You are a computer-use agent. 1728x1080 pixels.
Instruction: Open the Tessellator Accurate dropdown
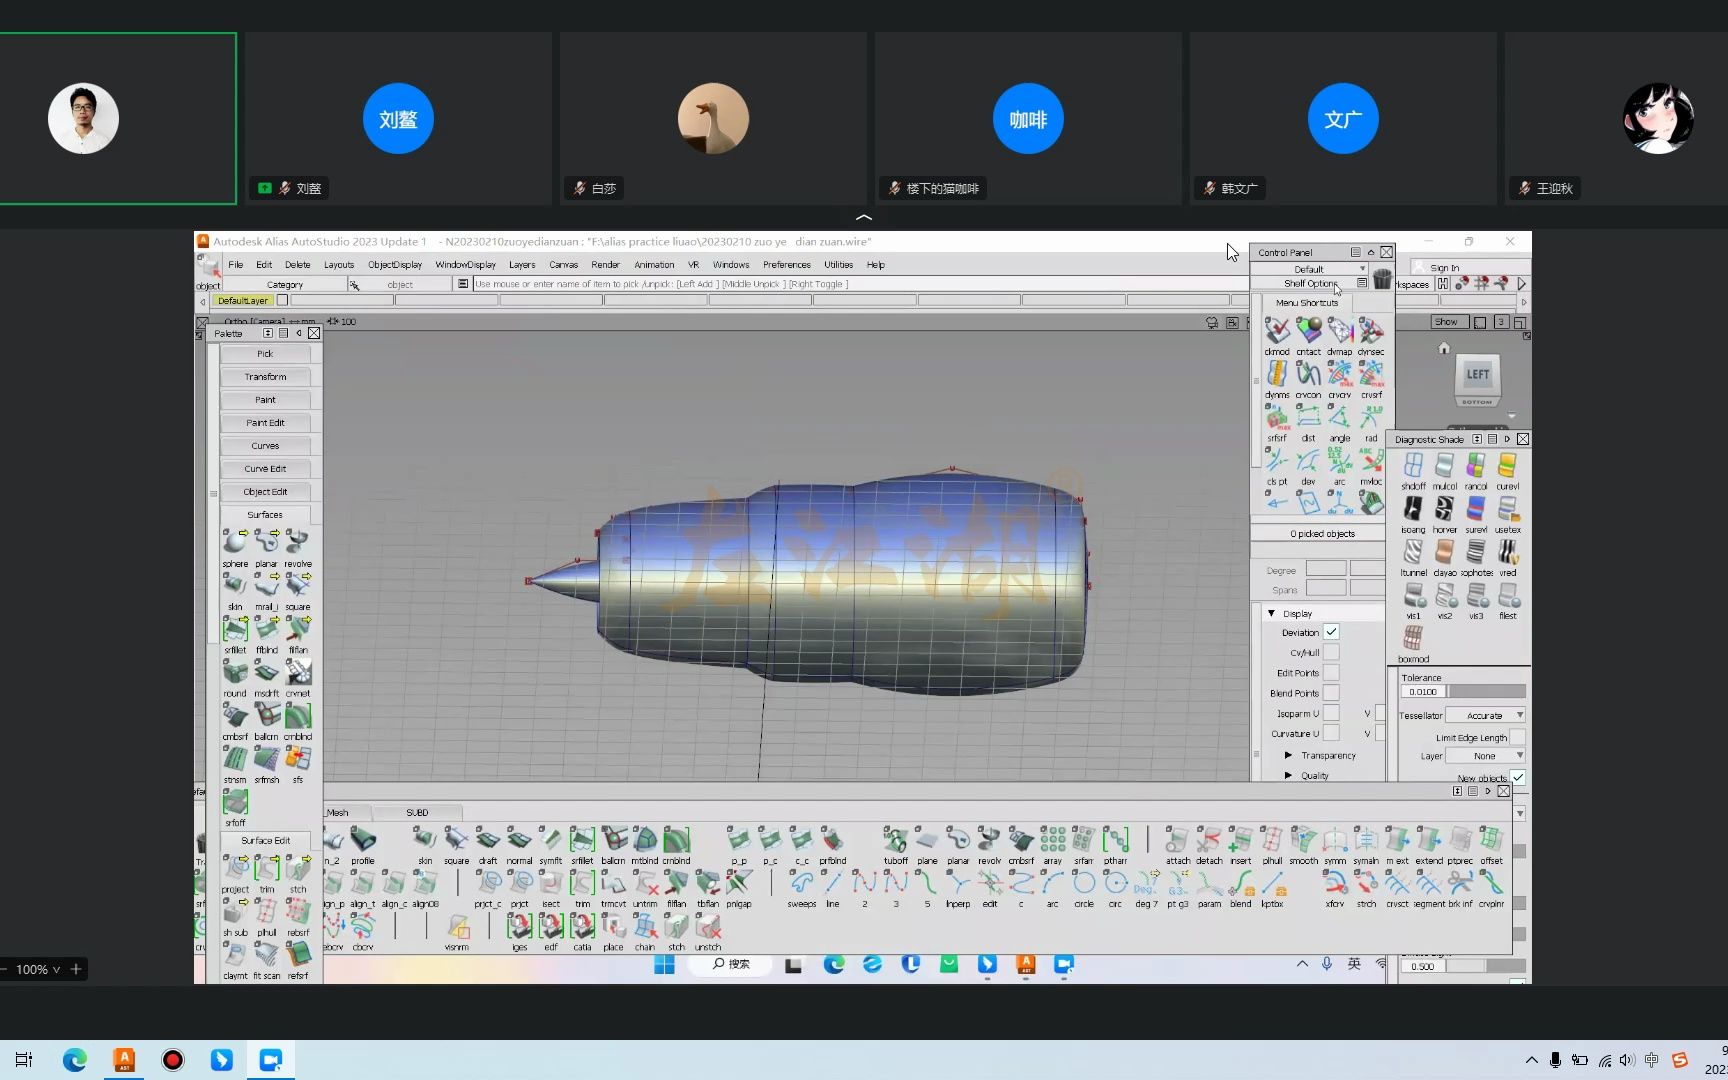click(x=1485, y=715)
